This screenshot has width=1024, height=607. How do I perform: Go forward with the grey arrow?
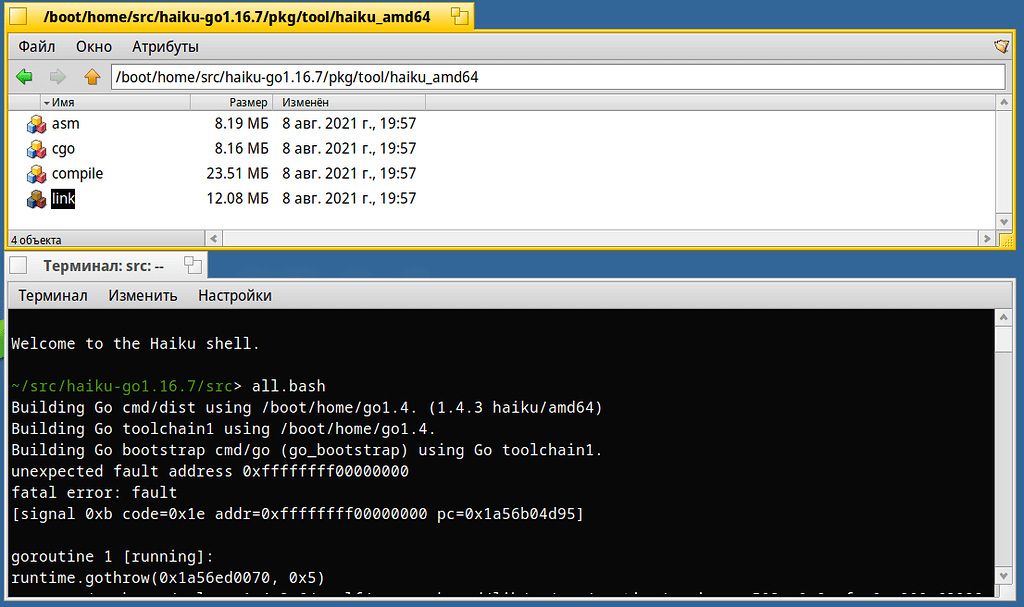coord(58,76)
